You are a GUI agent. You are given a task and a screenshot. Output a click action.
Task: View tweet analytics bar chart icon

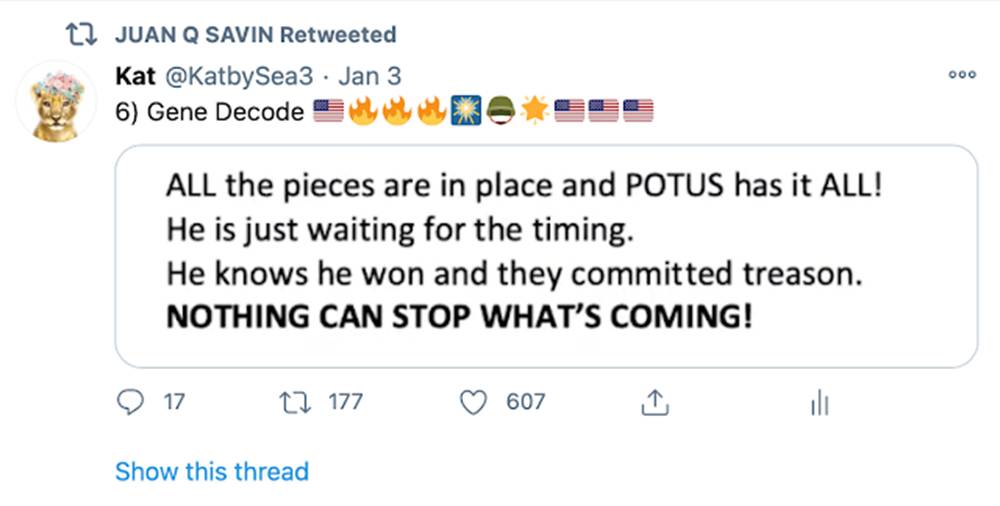pos(819,403)
